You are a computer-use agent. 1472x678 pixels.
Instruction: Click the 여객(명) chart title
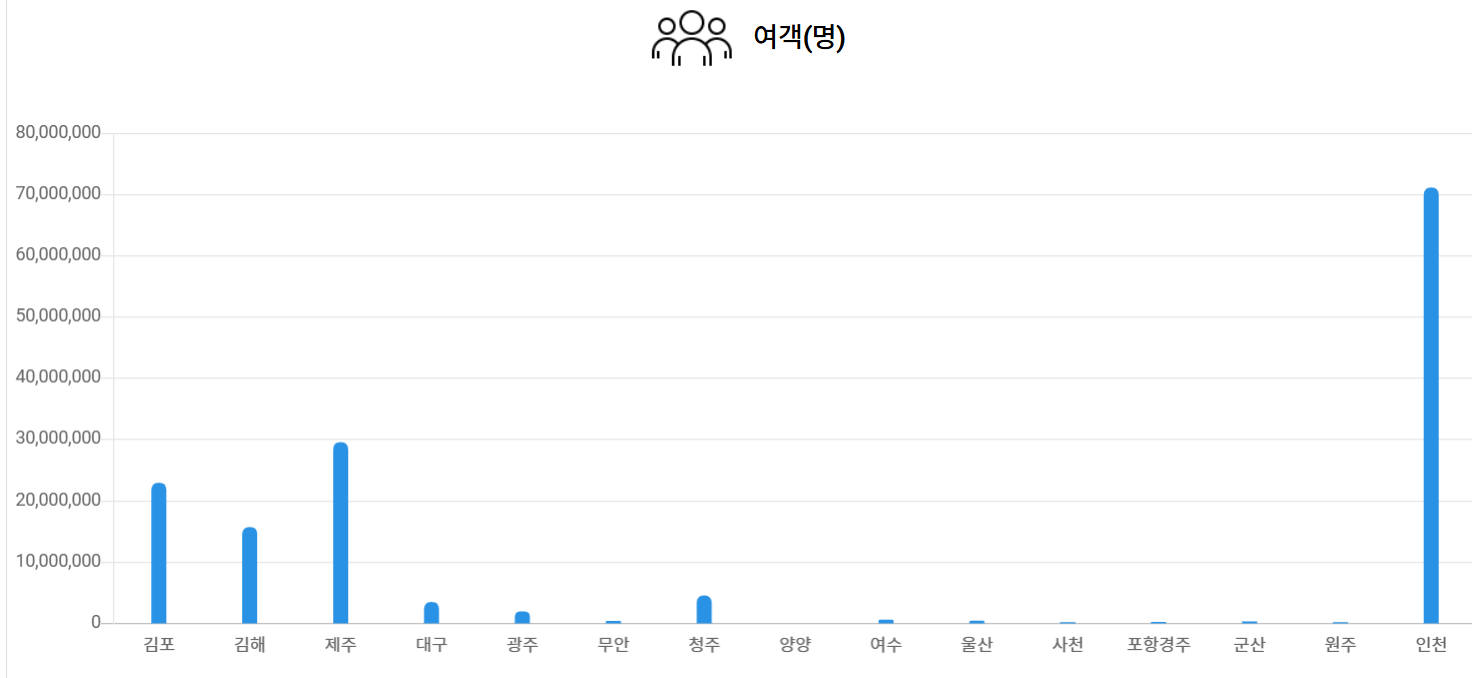799,38
